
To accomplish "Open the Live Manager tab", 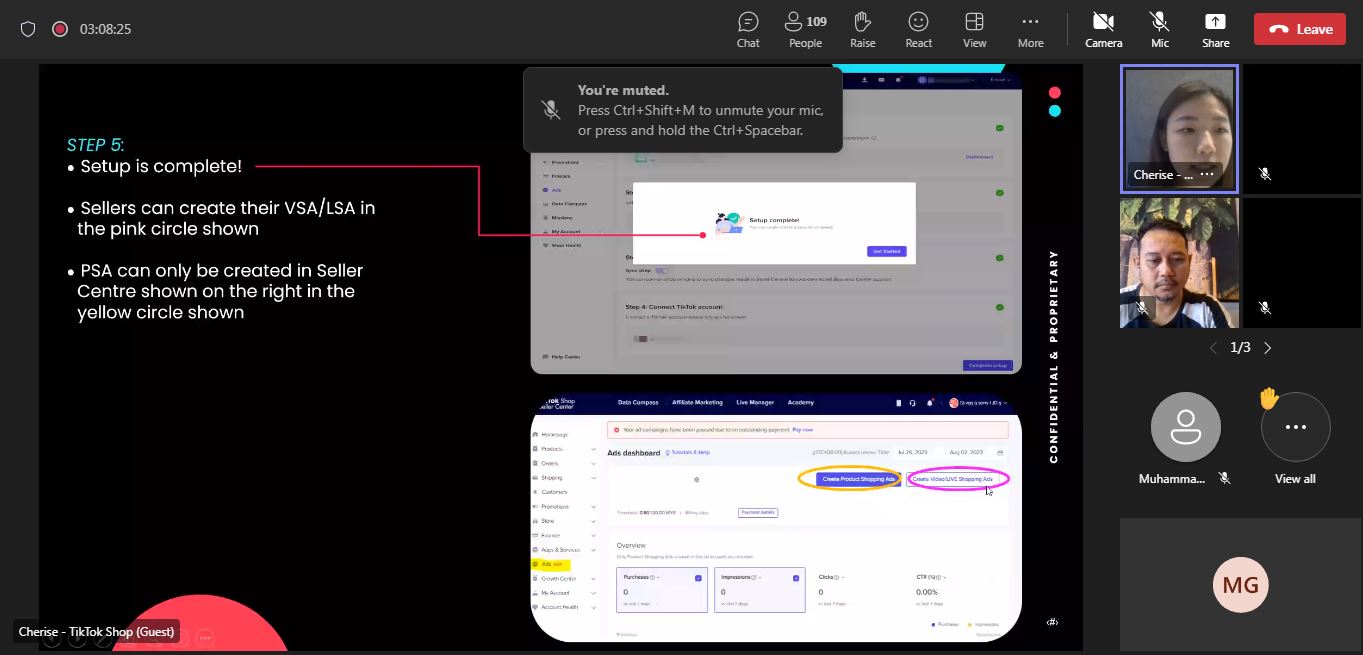I will click(x=755, y=402).
